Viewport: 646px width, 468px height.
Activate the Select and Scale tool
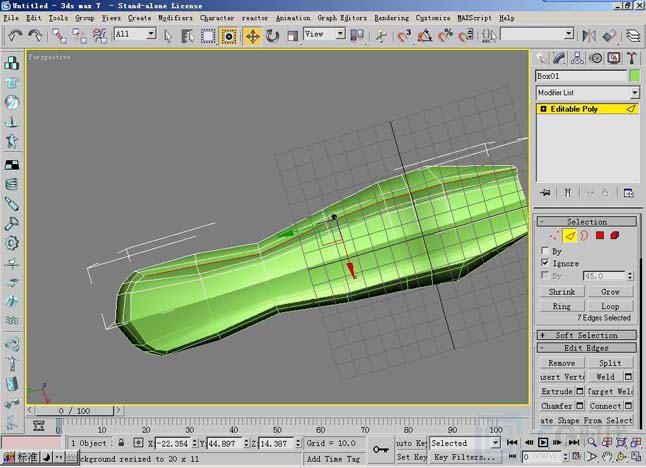pos(292,36)
